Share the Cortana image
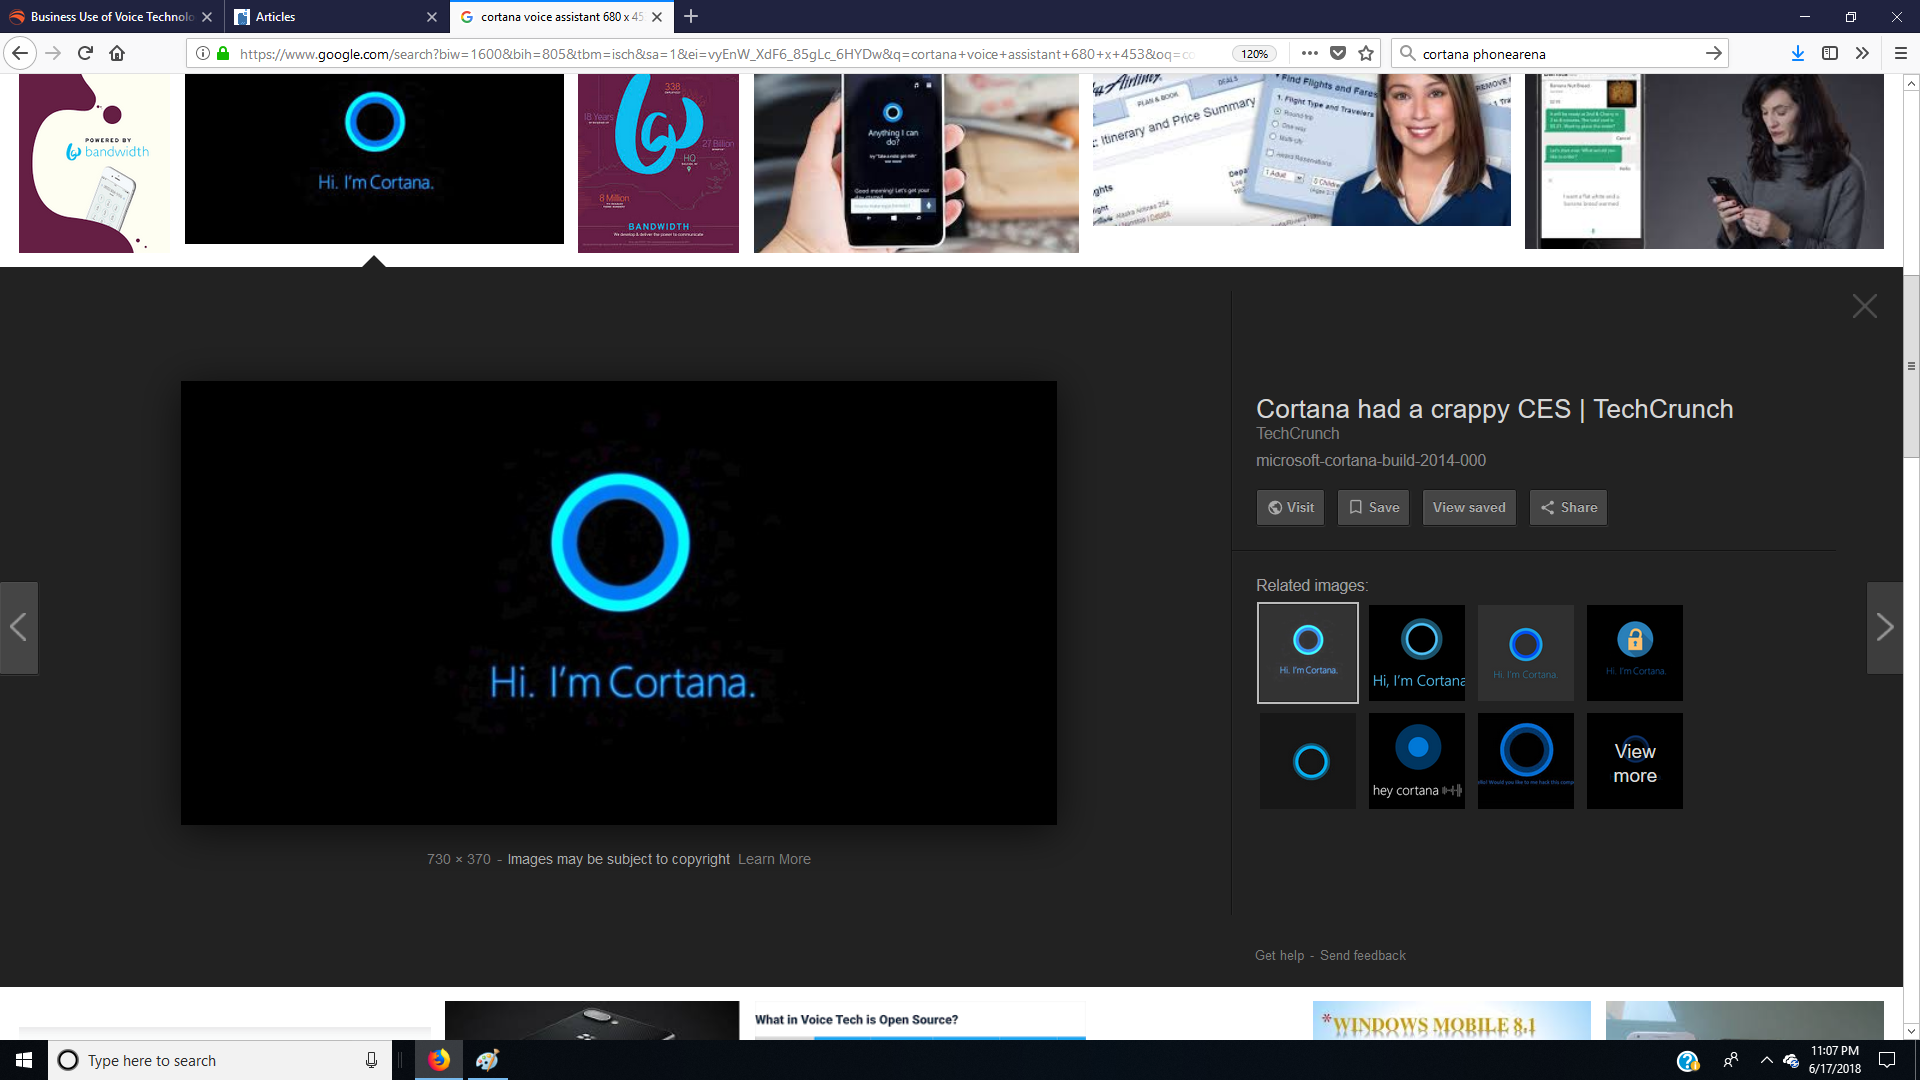The image size is (1920, 1080). (x=1568, y=507)
